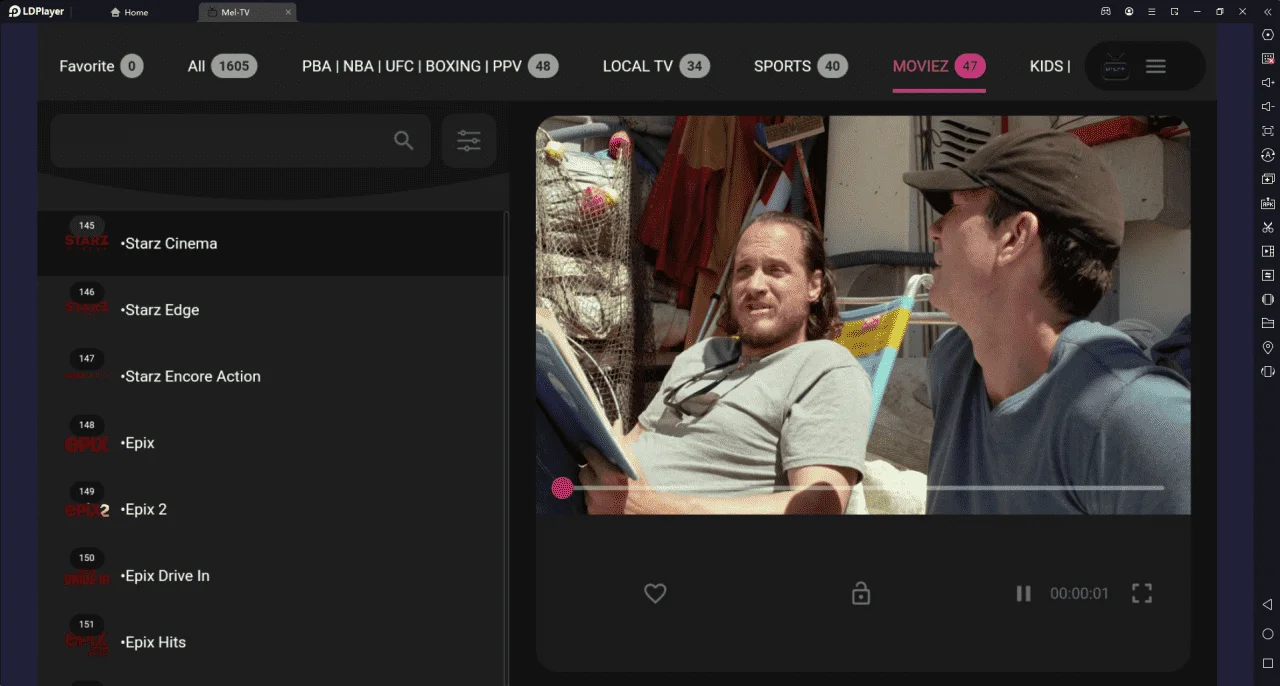Start the video recorder icon
Screen dimensions: 1280x686
pyautogui.click(x=1268, y=251)
